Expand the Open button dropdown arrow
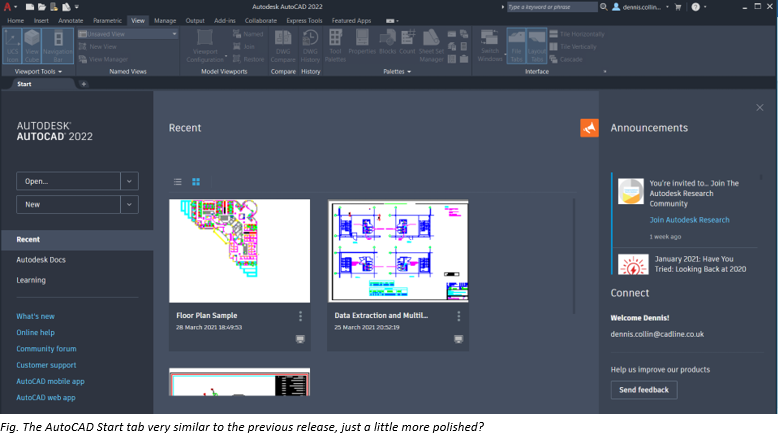Screen dimensions: 778x438 129,181
